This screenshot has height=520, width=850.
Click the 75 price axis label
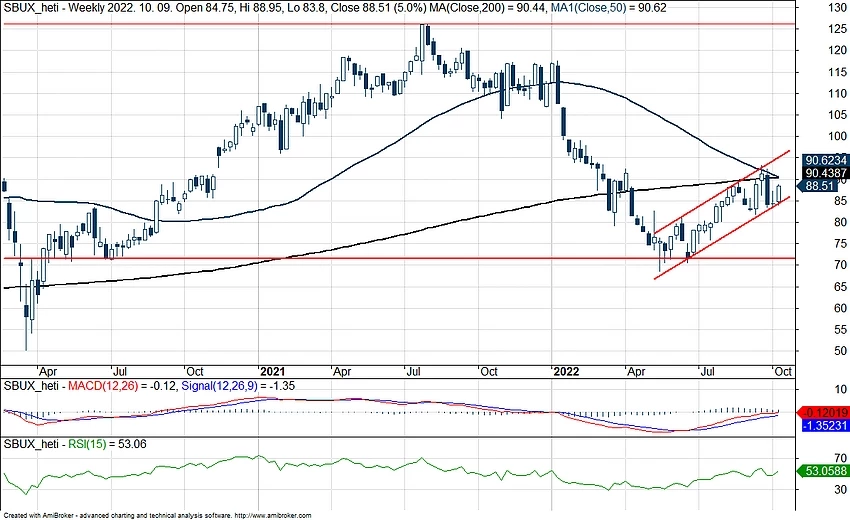click(x=840, y=244)
